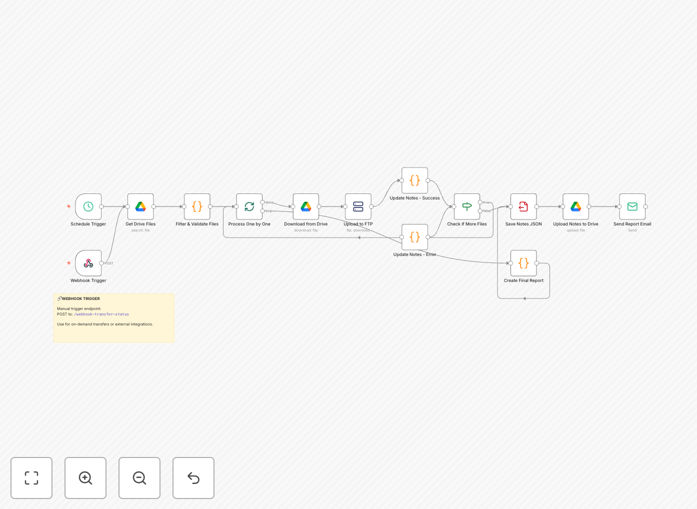Click the 'Process One by One' label
The image size is (697, 509).
249,224
